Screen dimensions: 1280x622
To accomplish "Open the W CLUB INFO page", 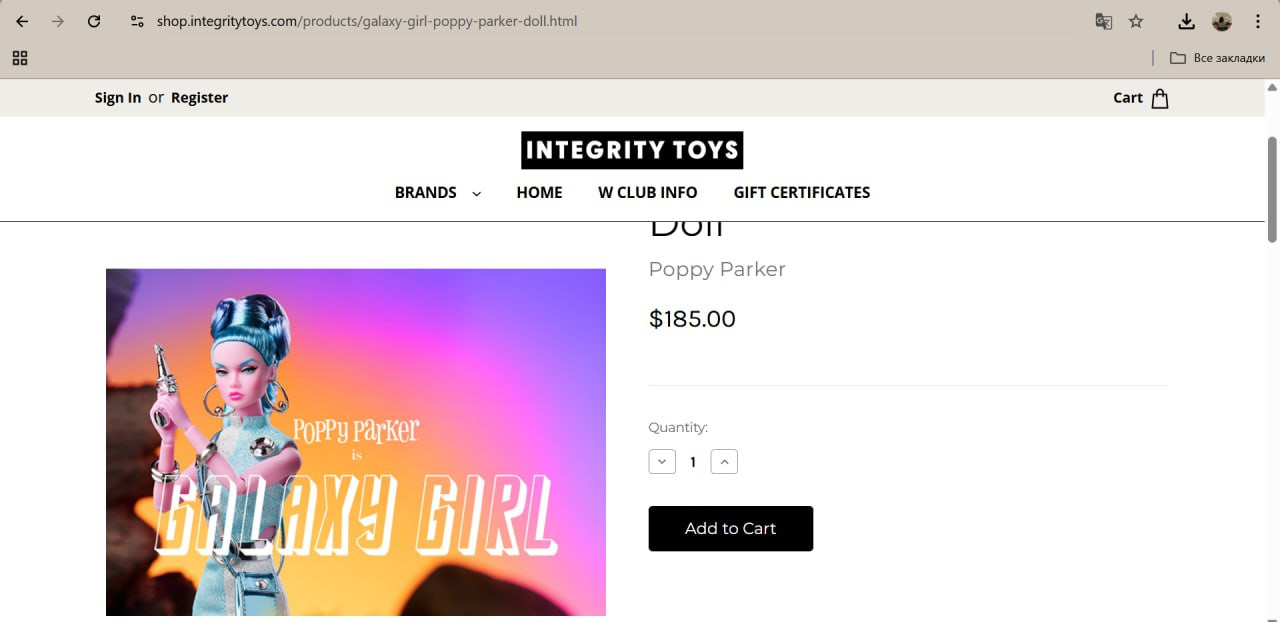I will (x=648, y=192).
